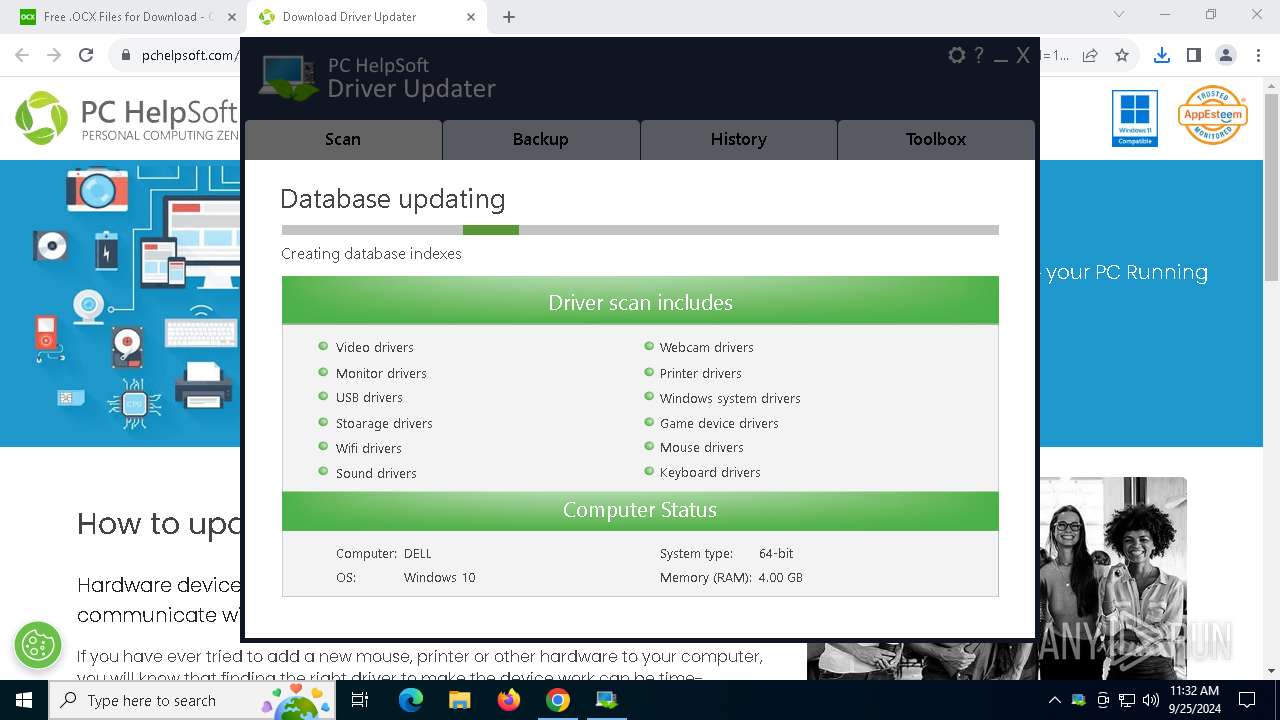Select "Sound drivers" list entry
The image size is (1280, 720).
(376, 473)
